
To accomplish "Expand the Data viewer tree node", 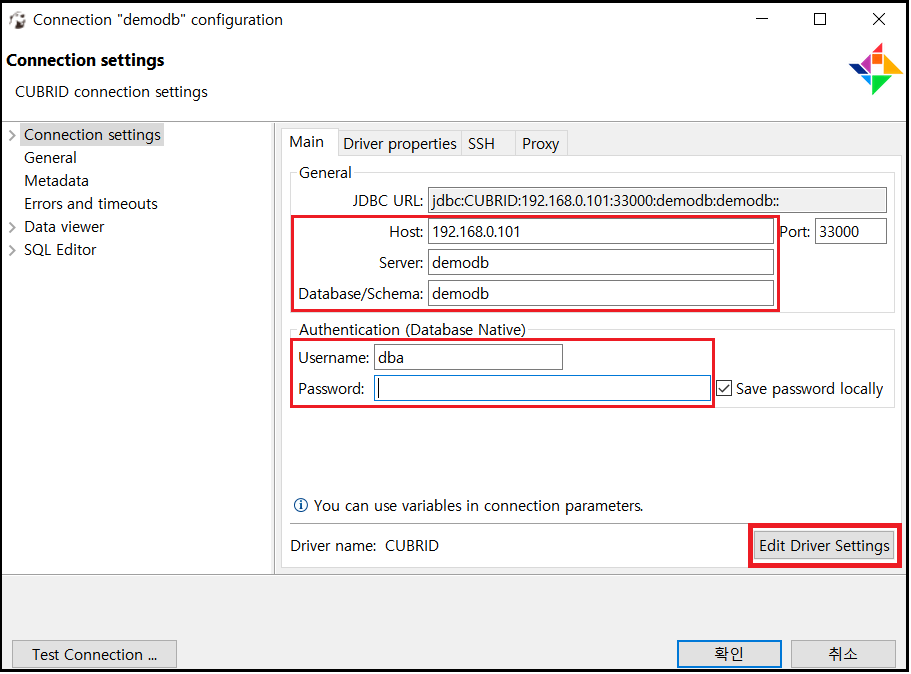I will click(x=12, y=227).
